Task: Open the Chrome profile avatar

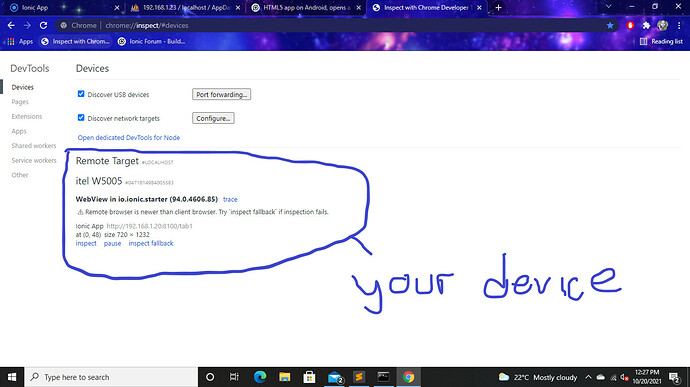Action: [x=663, y=26]
